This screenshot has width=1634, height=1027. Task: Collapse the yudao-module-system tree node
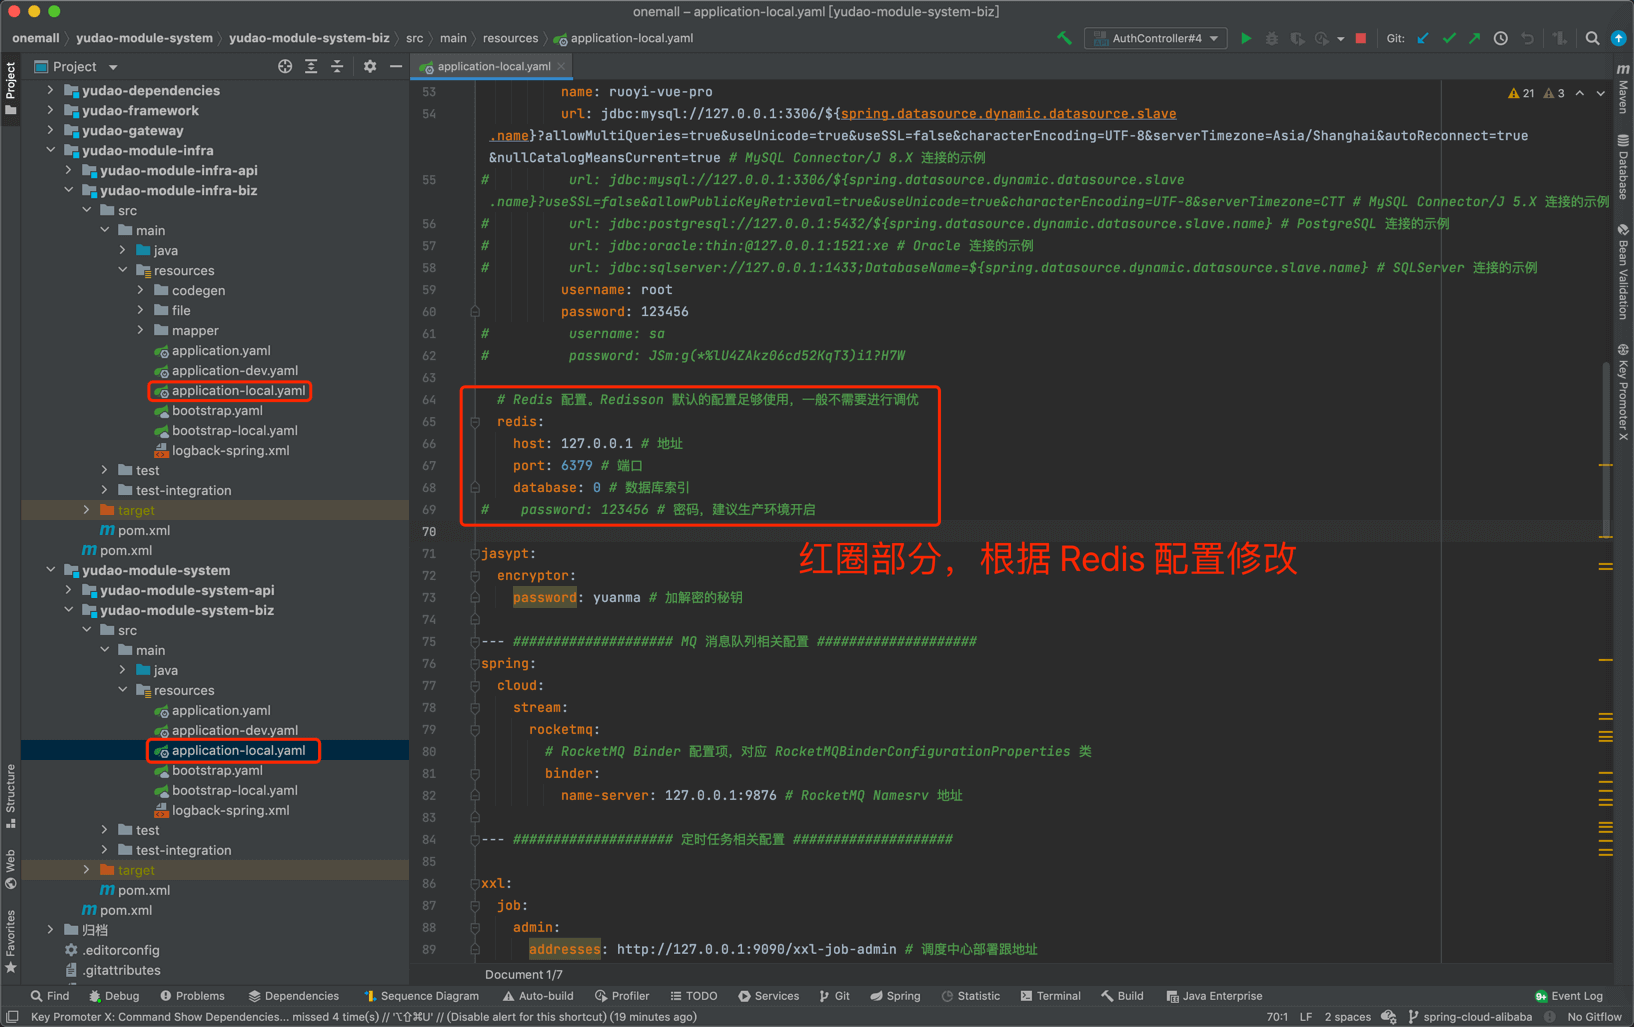click(x=51, y=570)
